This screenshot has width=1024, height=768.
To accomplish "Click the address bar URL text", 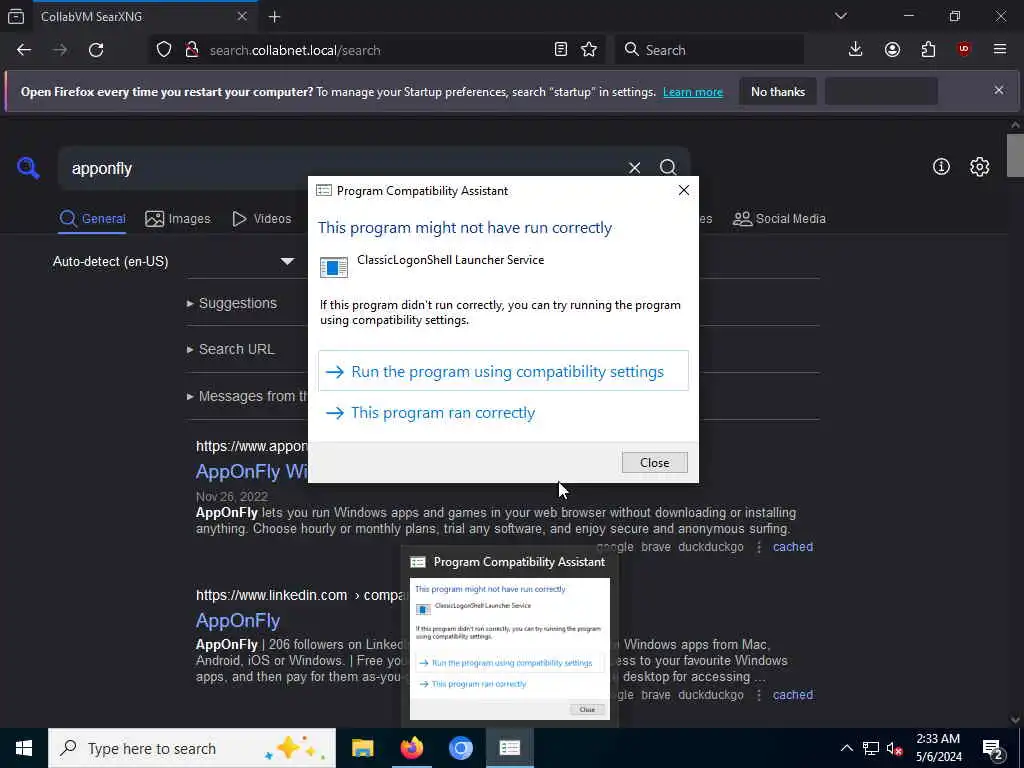I will click(295, 50).
